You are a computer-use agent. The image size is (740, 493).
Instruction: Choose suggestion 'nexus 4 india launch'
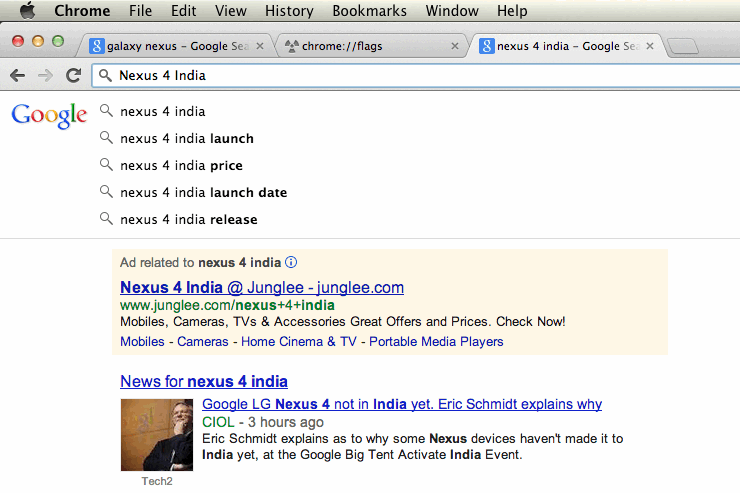[187, 138]
